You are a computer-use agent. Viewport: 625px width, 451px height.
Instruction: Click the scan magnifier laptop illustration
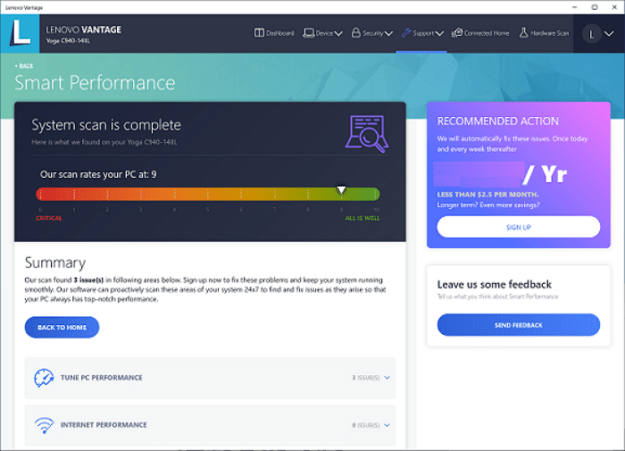pos(367,134)
